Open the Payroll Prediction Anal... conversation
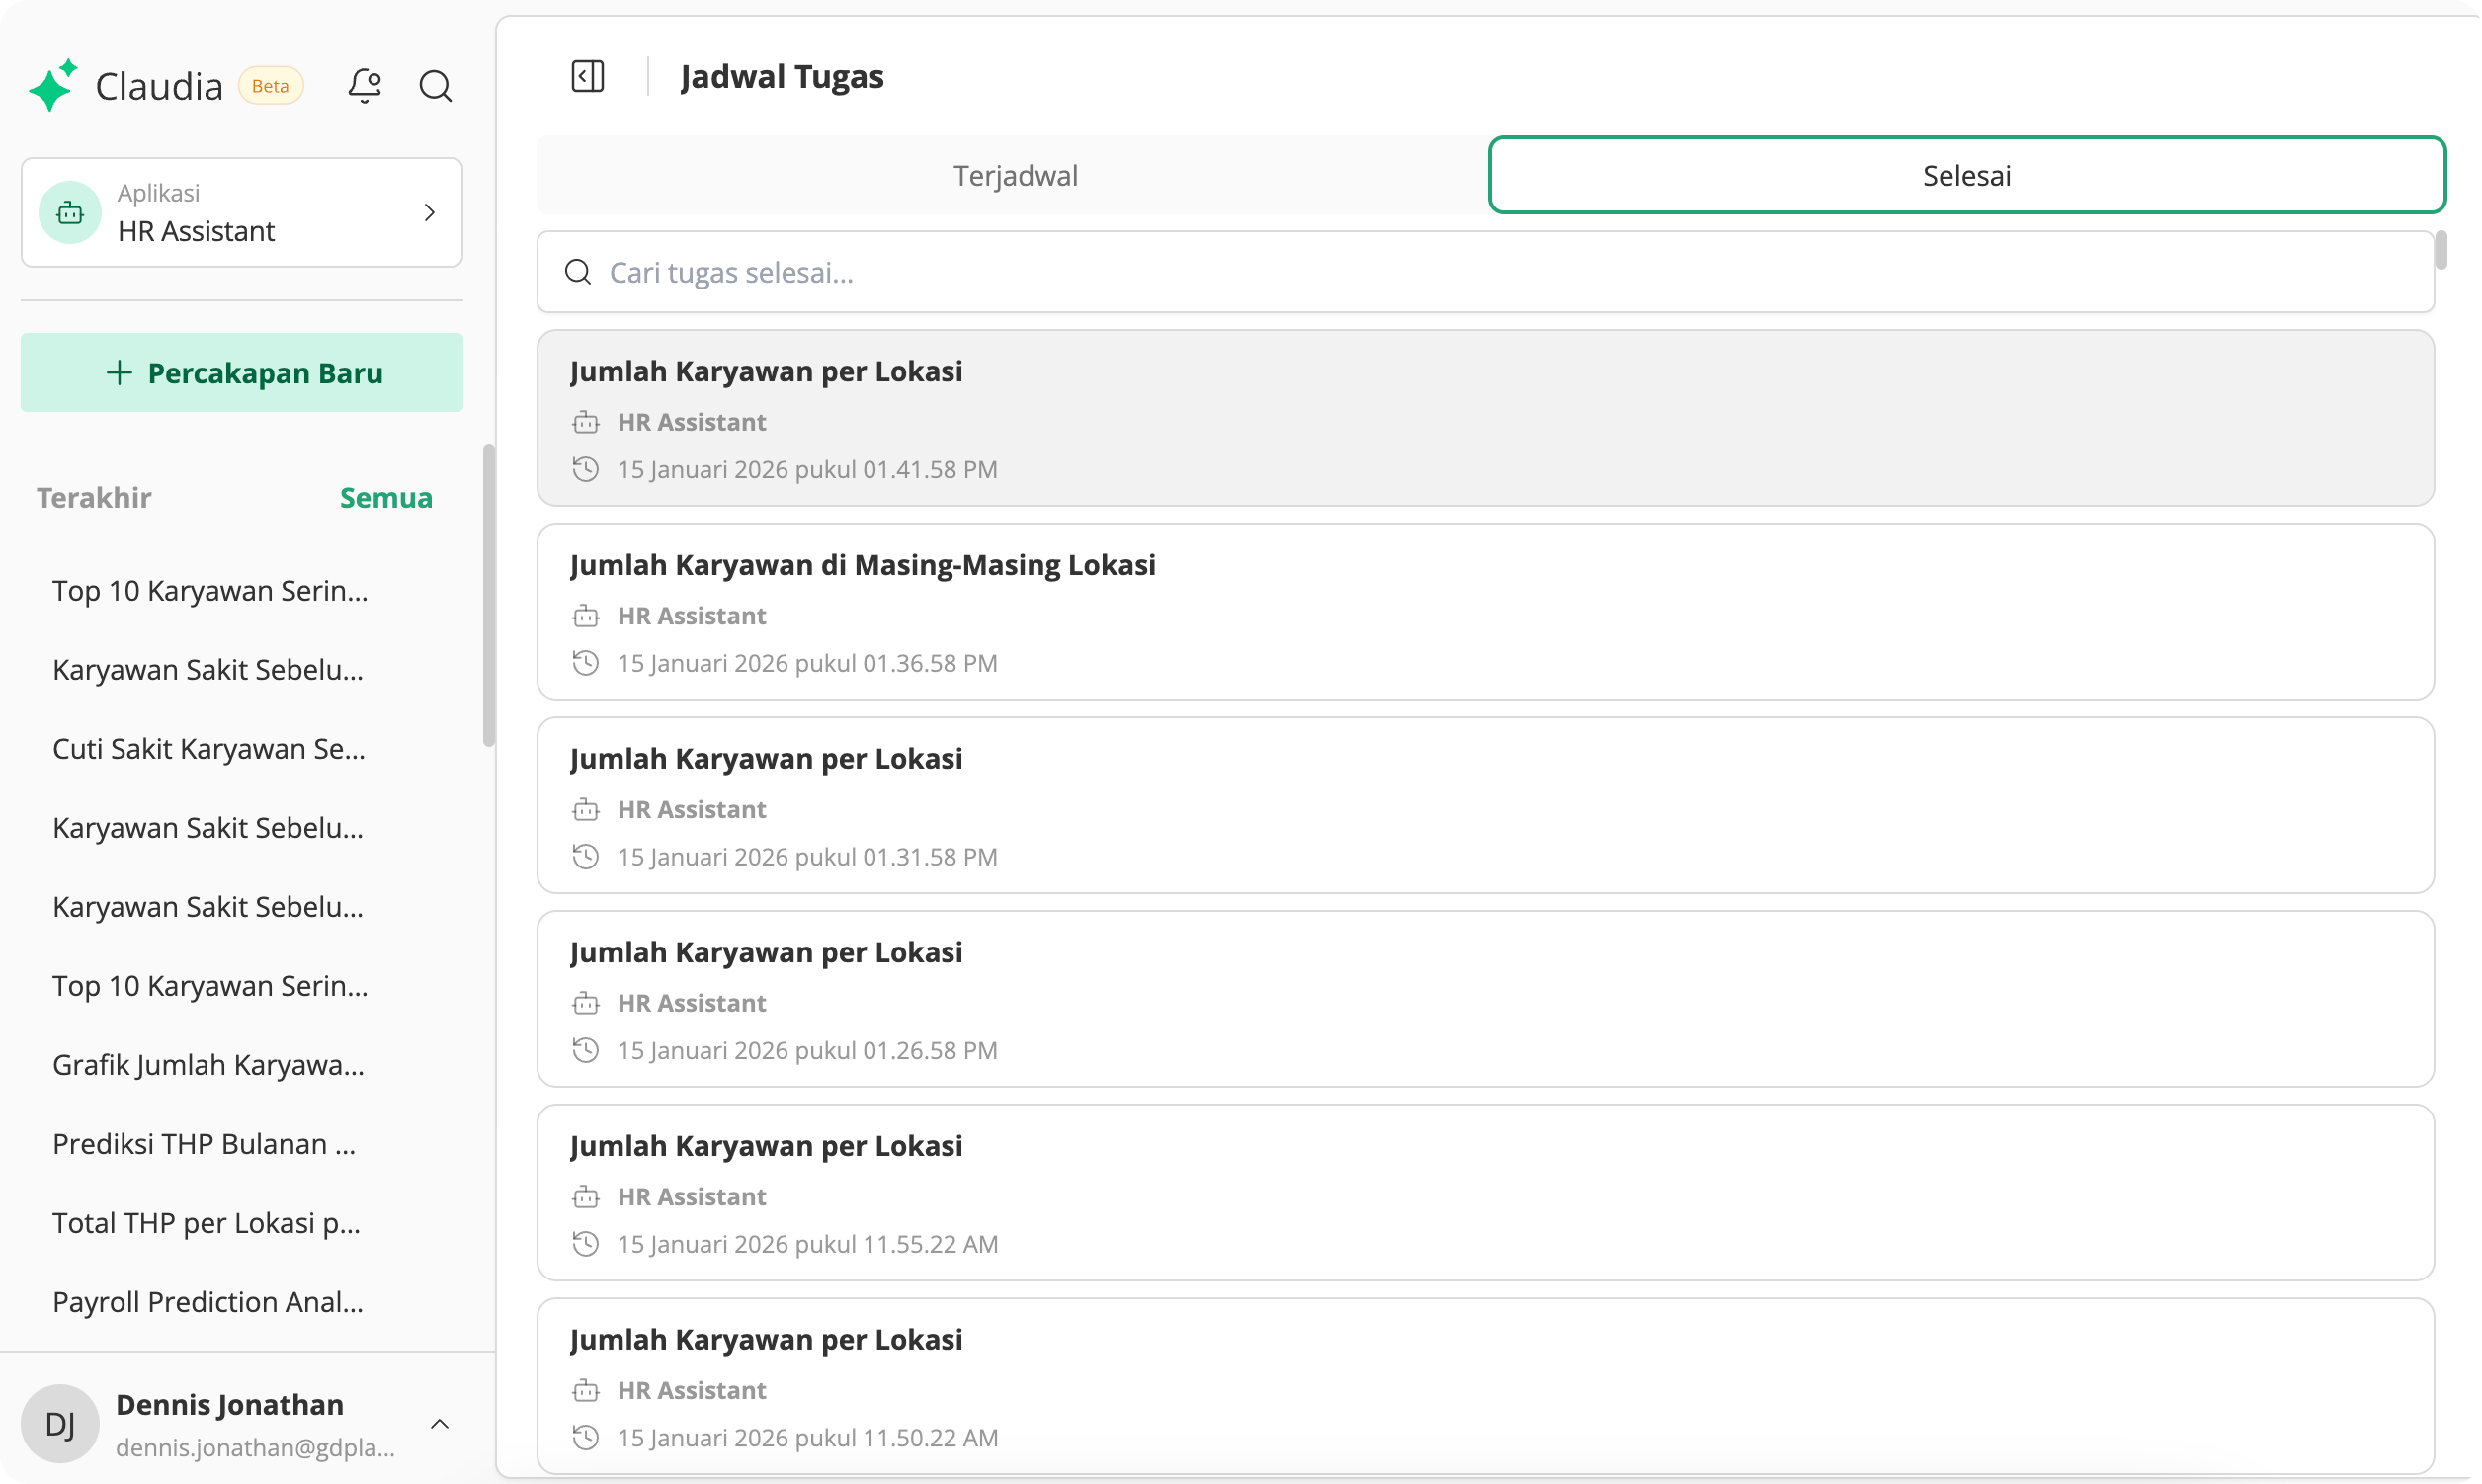This screenshot has height=1484, width=2482. pyautogui.click(x=207, y=1301)
